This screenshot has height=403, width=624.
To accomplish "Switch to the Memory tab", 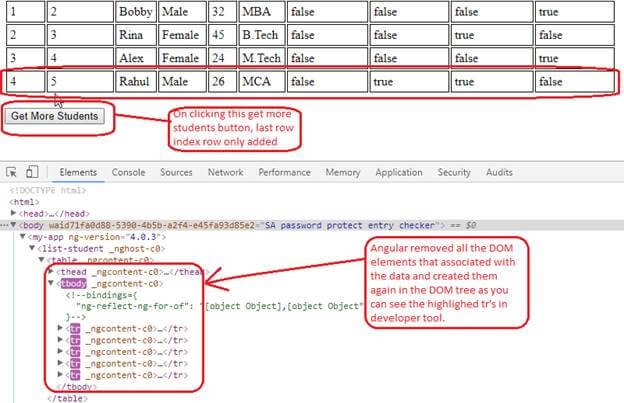I will (343, 172).
